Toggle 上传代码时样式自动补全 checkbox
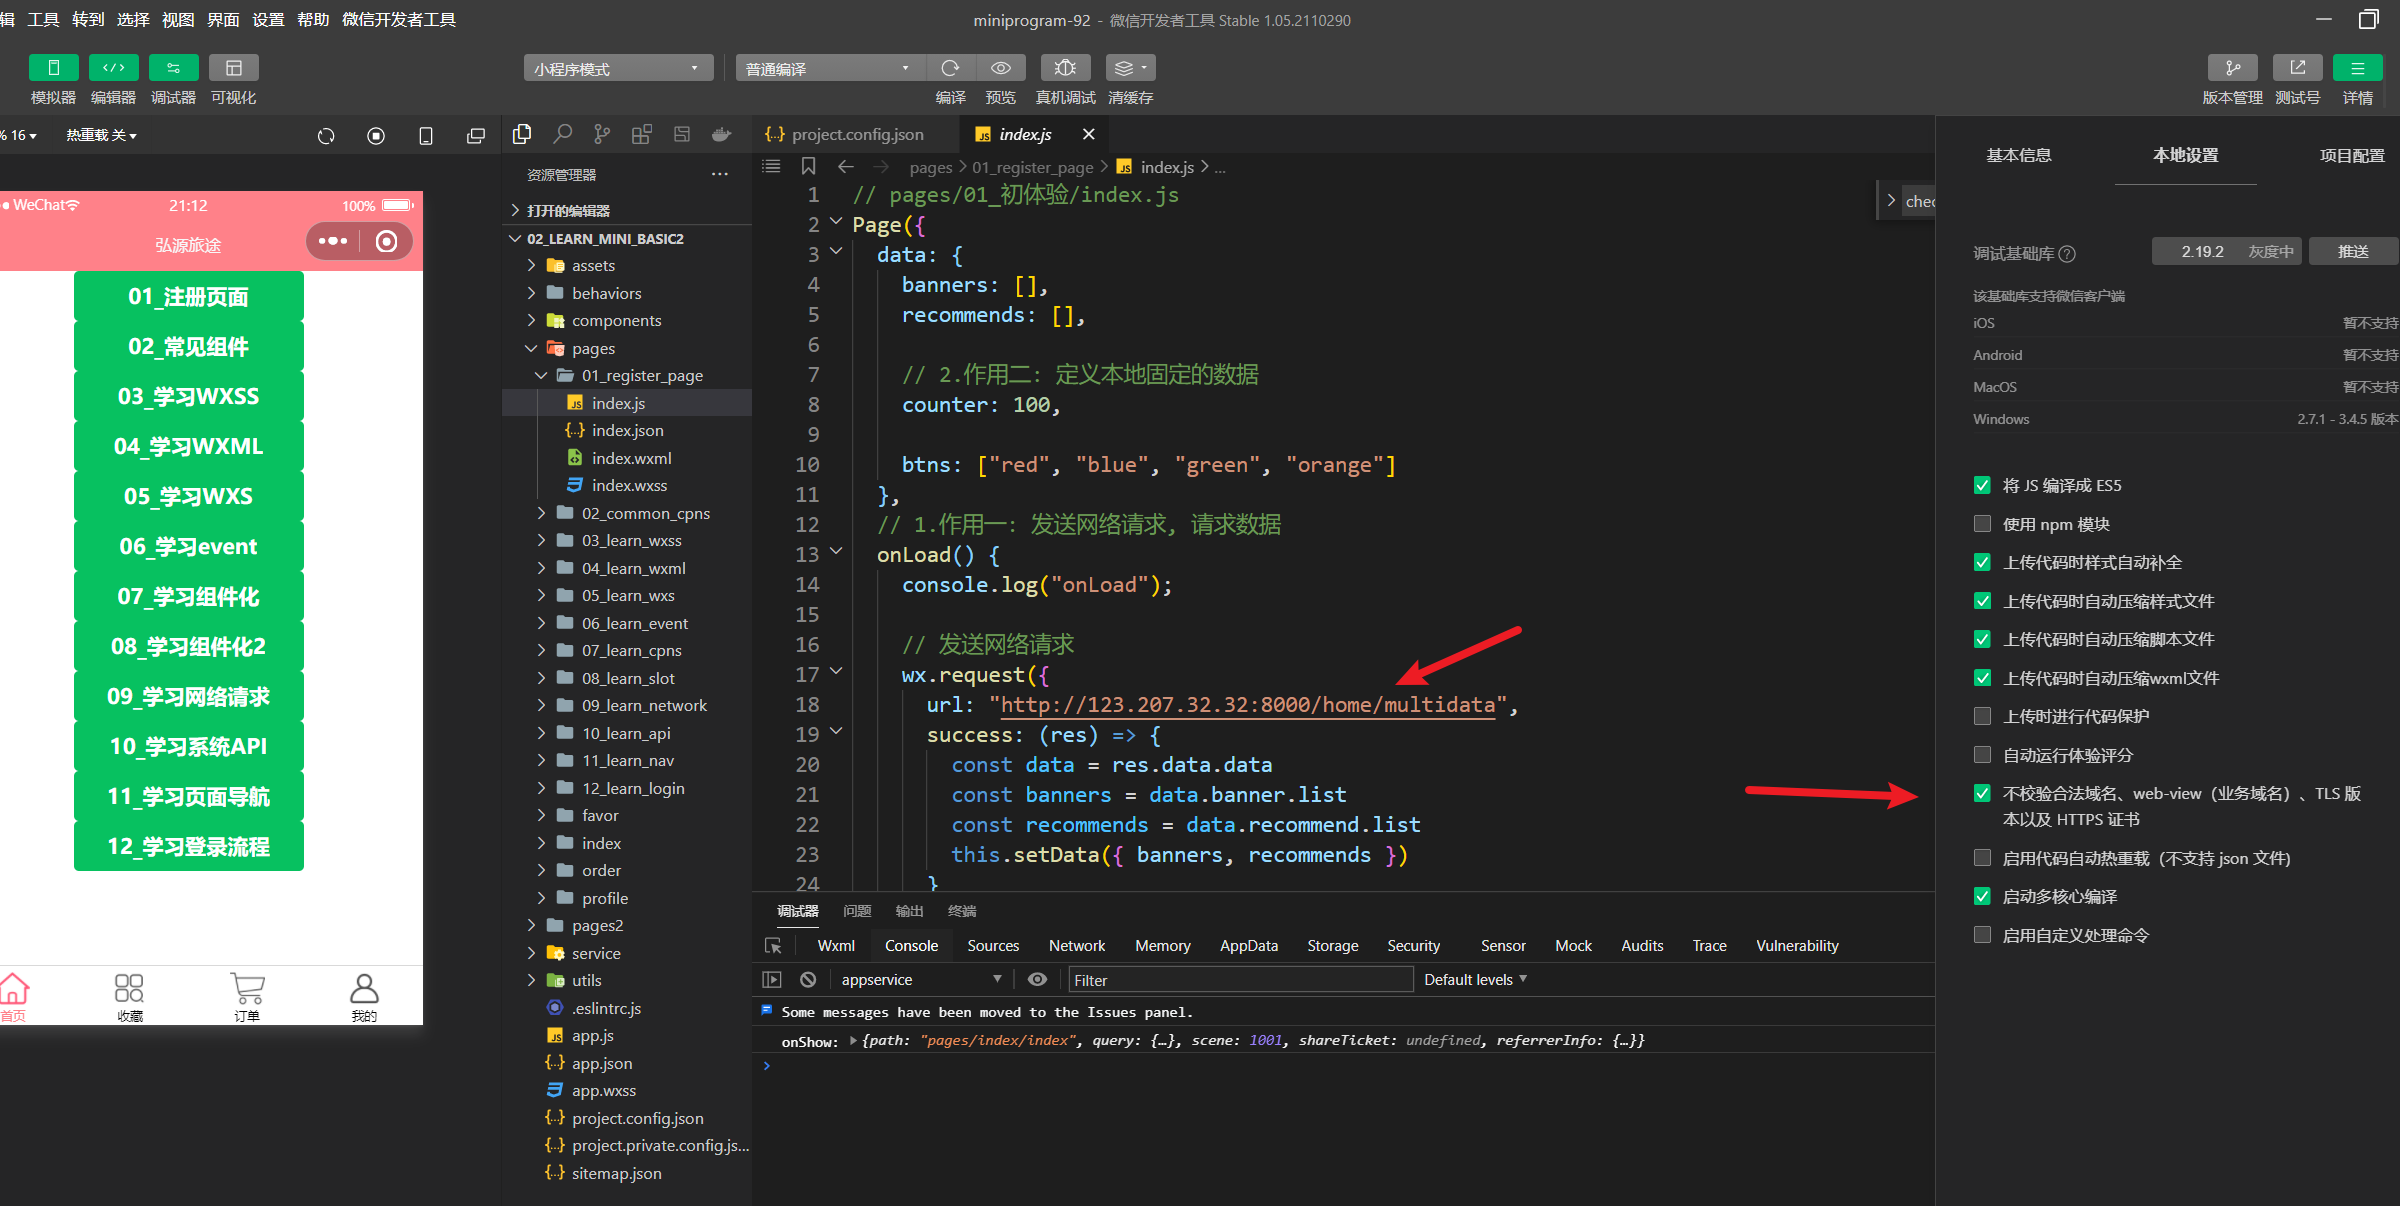2400x1206 pixels. 1982,562
